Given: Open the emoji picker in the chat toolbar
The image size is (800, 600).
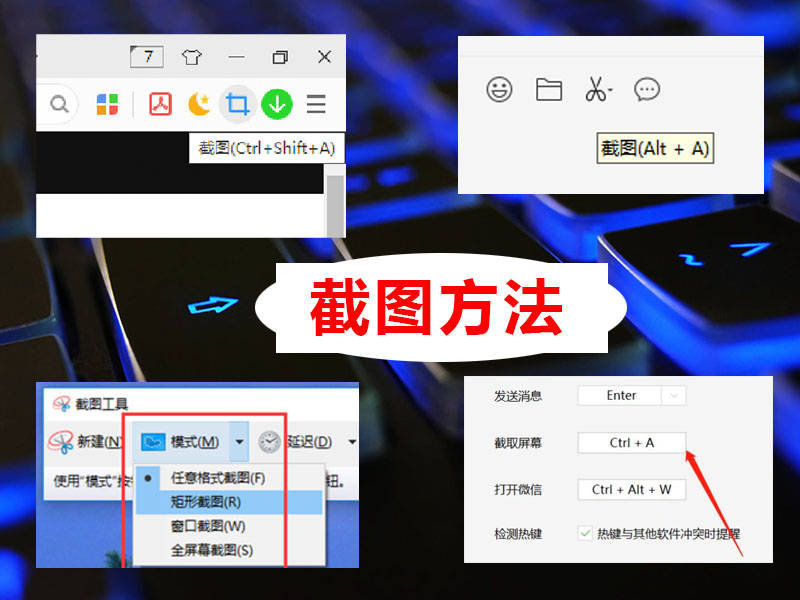Looking at the screenshot, I should [499, 89].
